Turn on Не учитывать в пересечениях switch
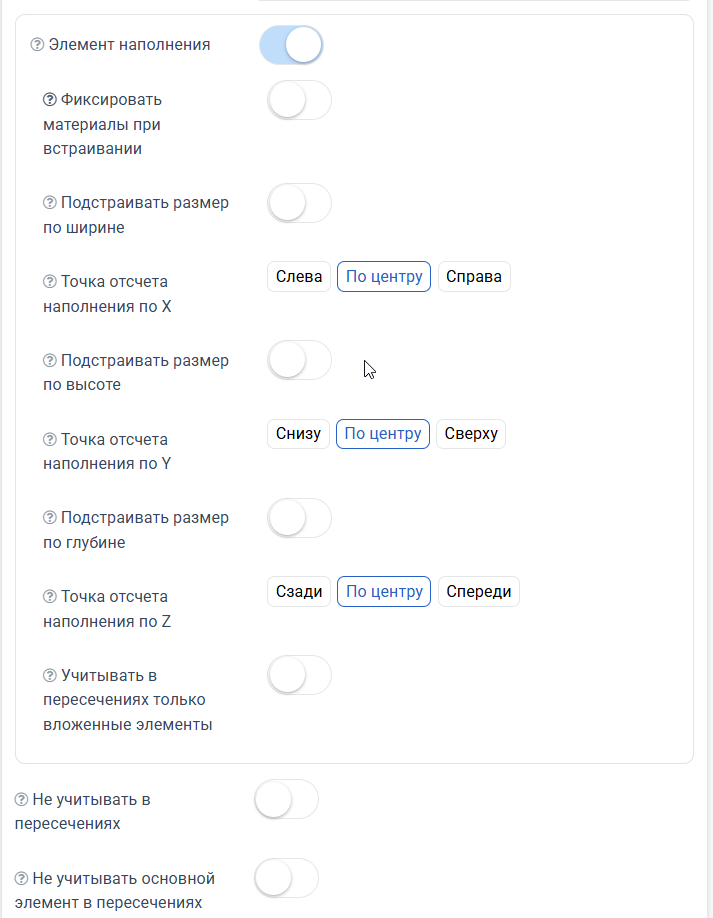Screen dimensions: 713x918 [x=286, y=799]
